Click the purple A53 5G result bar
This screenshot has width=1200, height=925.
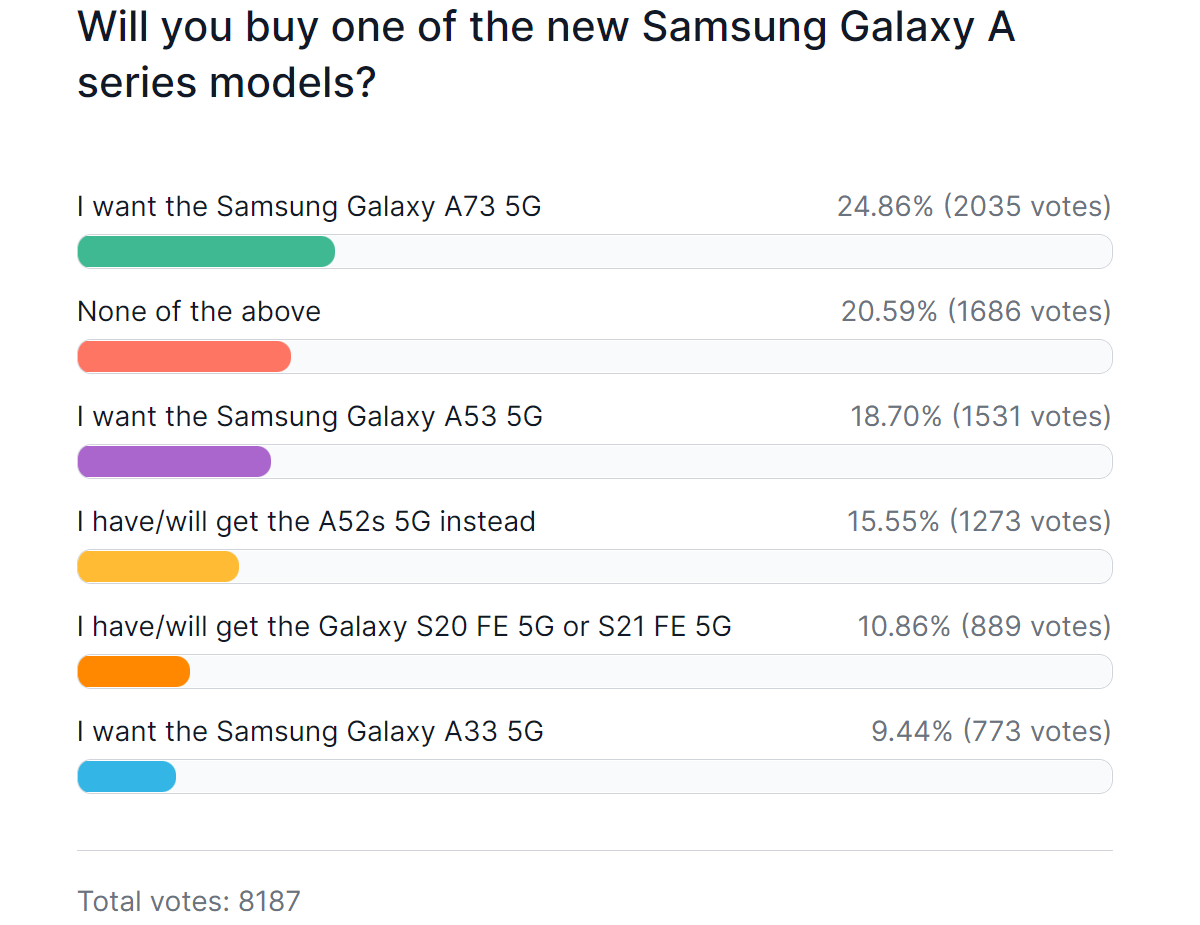click(x=174, y=462)
